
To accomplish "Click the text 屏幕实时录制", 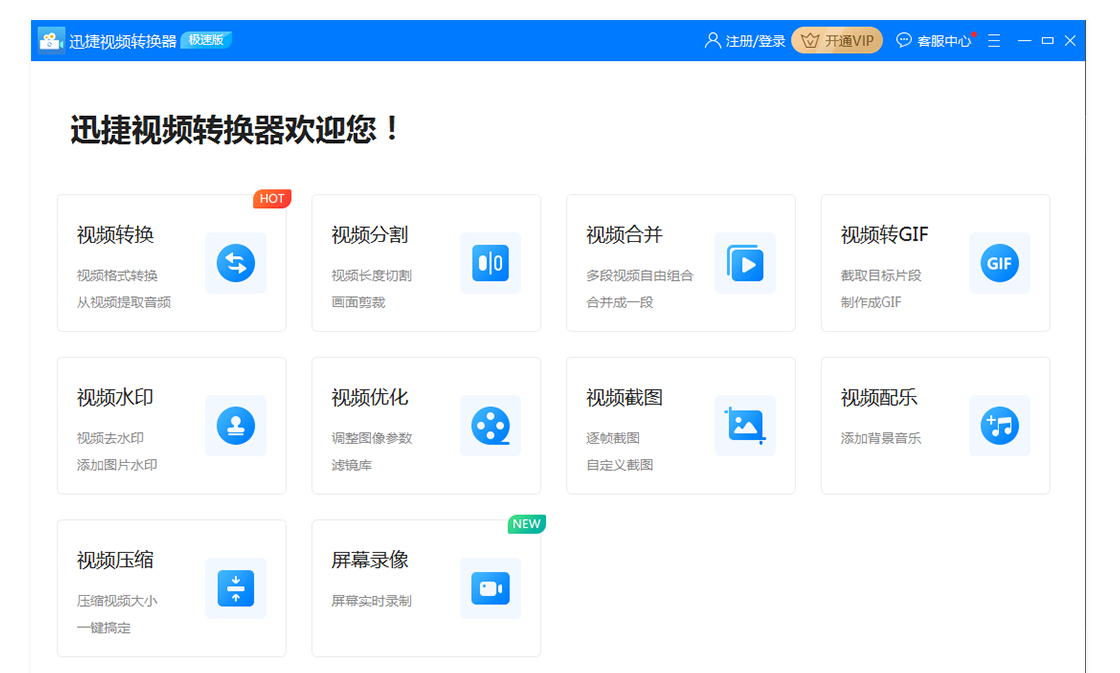I will [x=371, y=601].
